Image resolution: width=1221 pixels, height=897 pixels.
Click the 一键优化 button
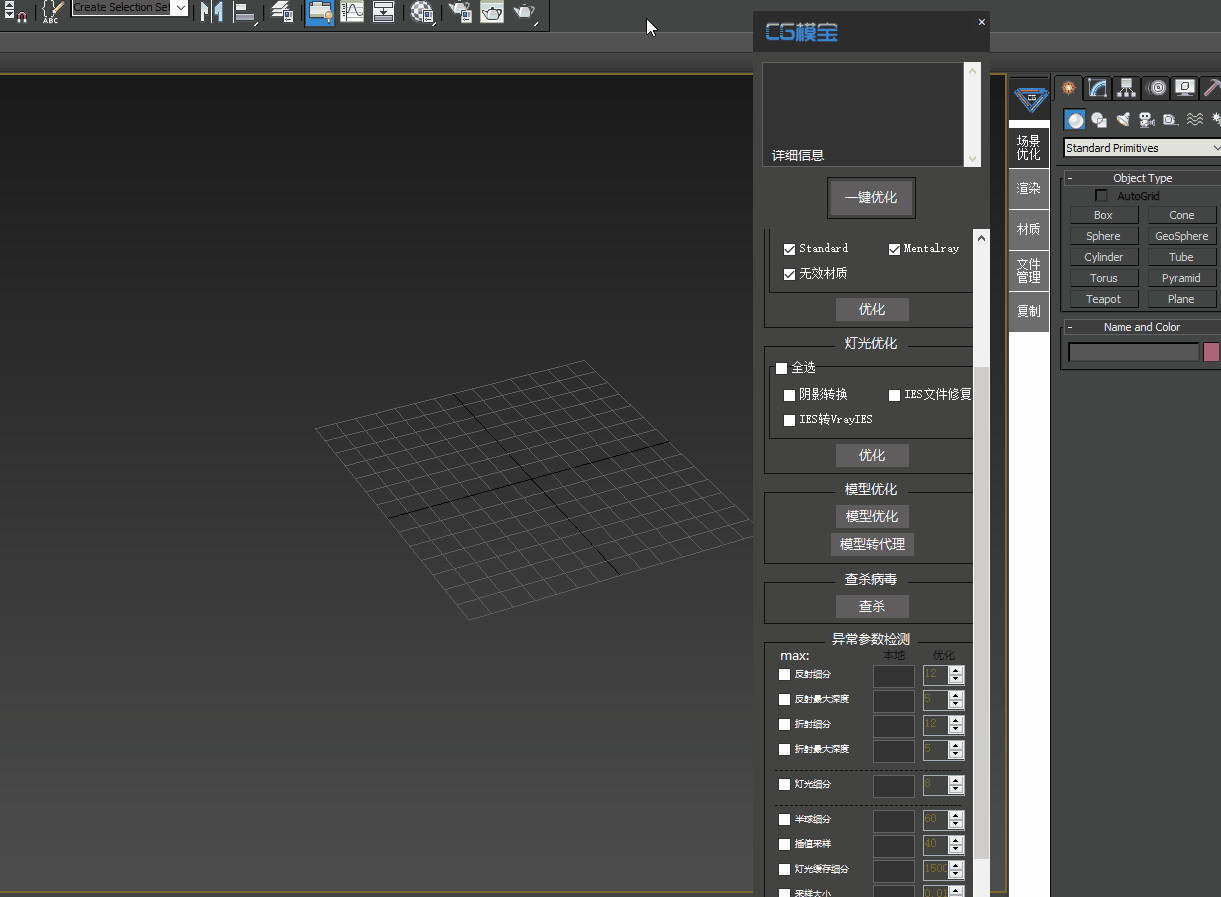tap(871, 197)
